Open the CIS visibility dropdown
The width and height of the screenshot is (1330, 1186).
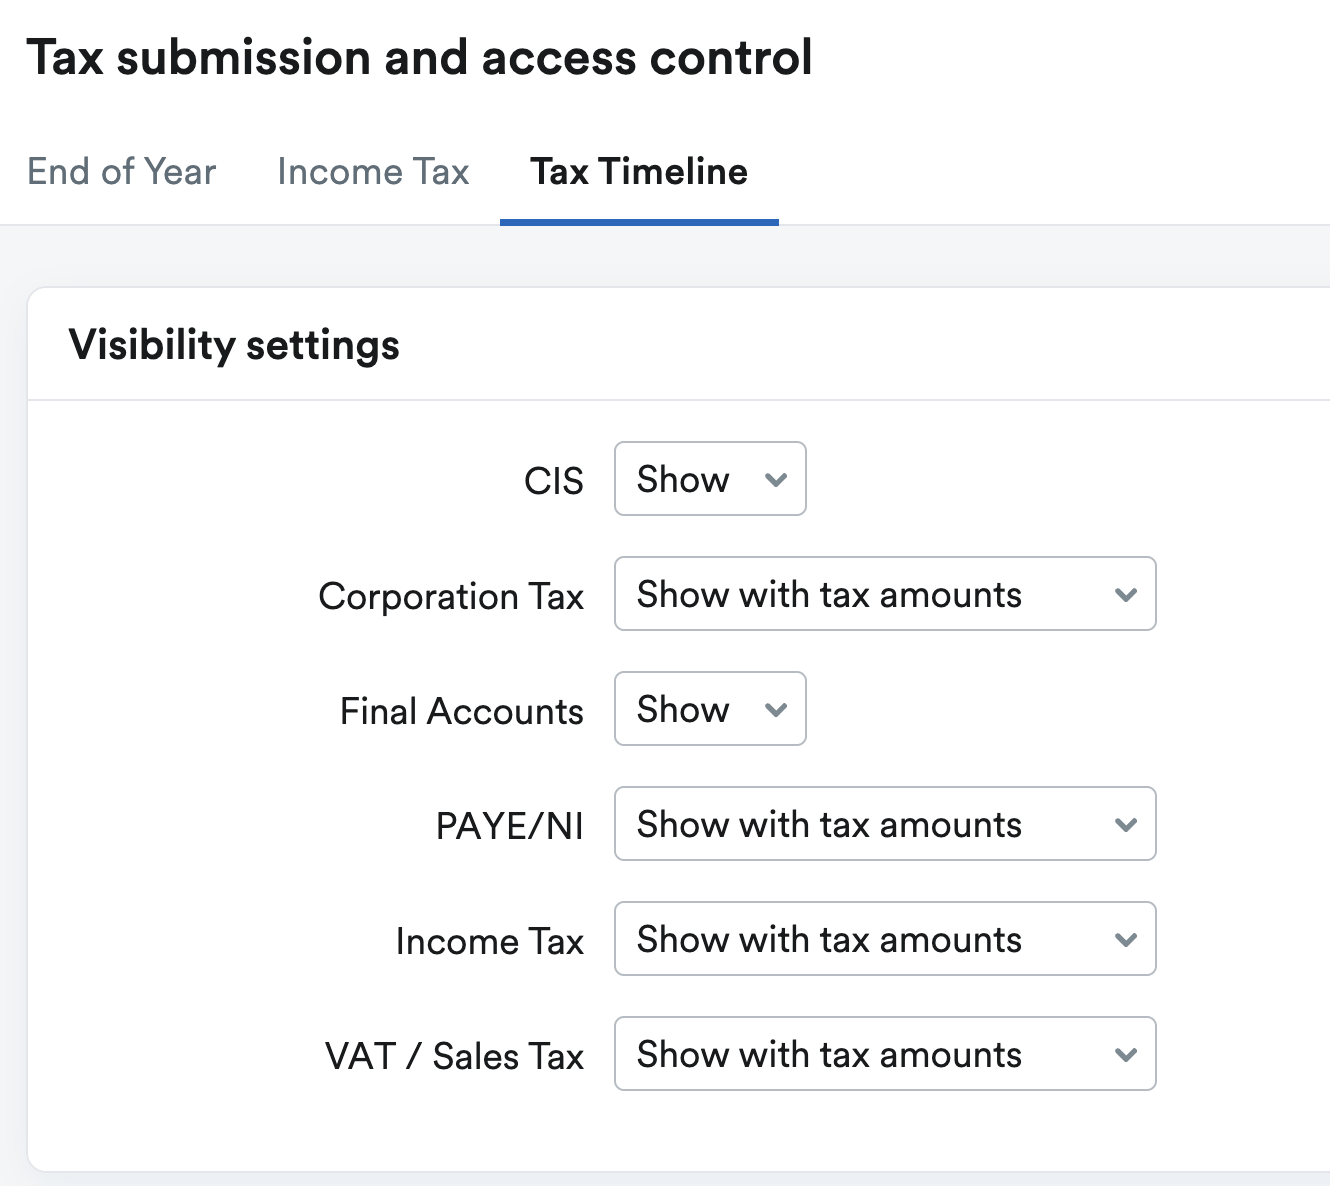point(710,479)
